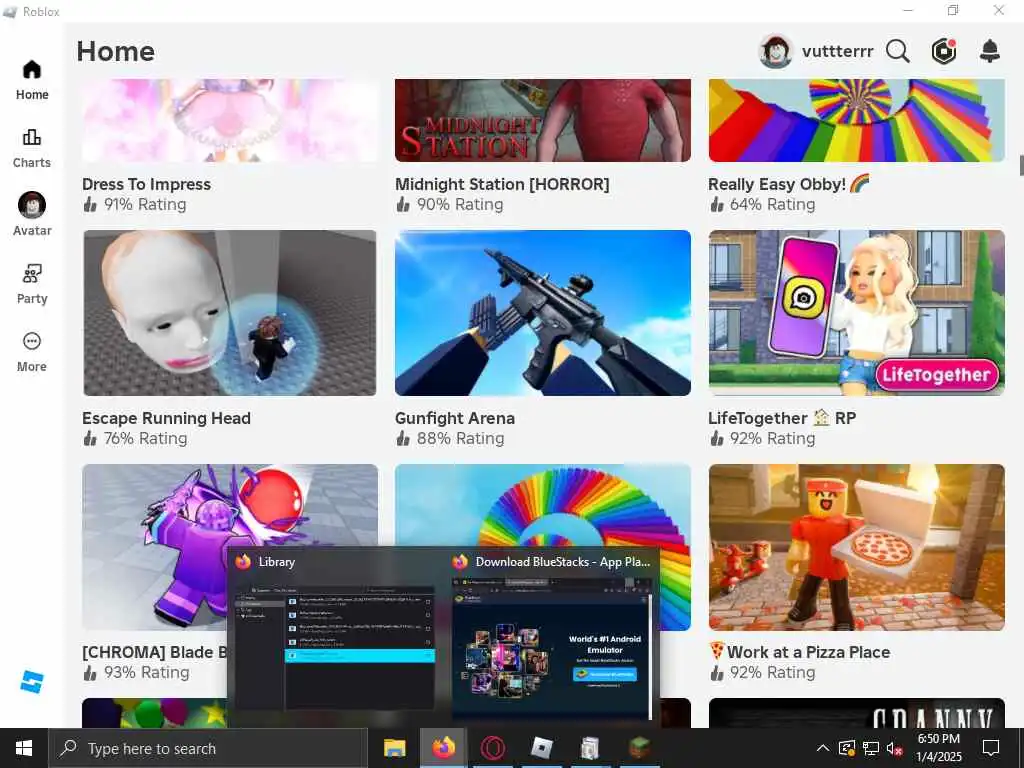Click the Granny game thumbnail at the bottom

[857, 713]
